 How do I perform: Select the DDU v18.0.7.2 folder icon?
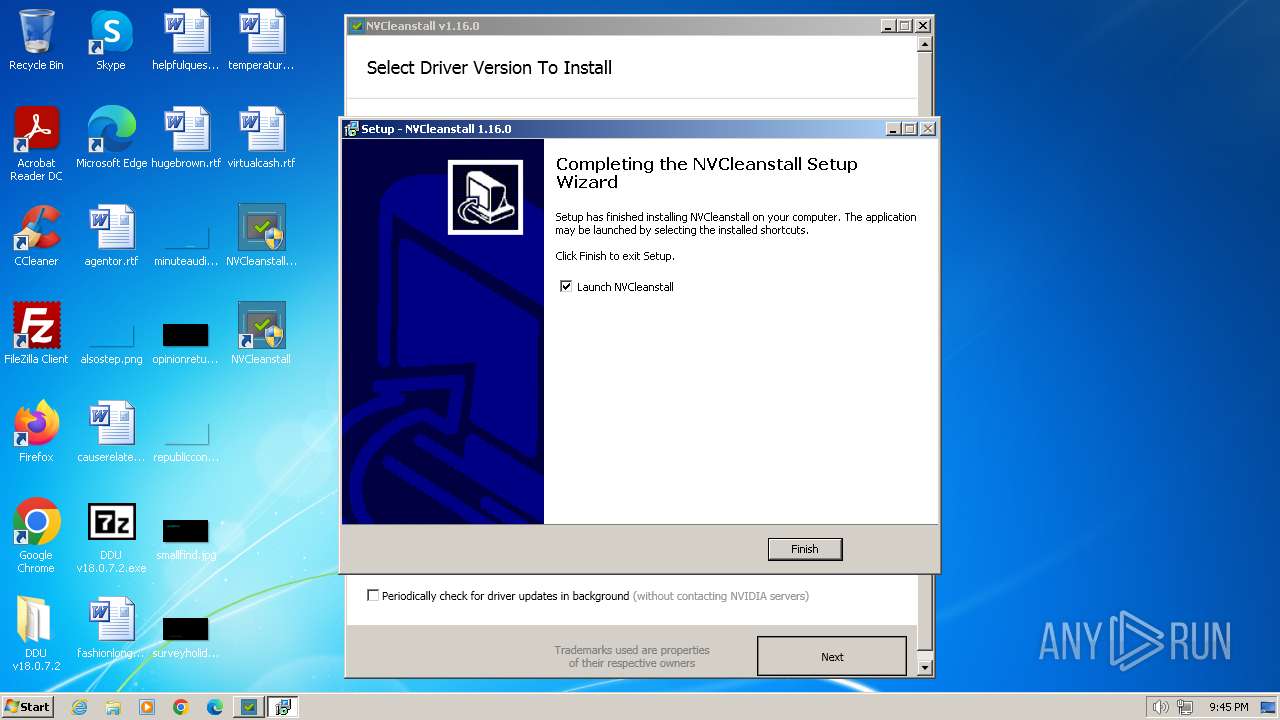36,634
